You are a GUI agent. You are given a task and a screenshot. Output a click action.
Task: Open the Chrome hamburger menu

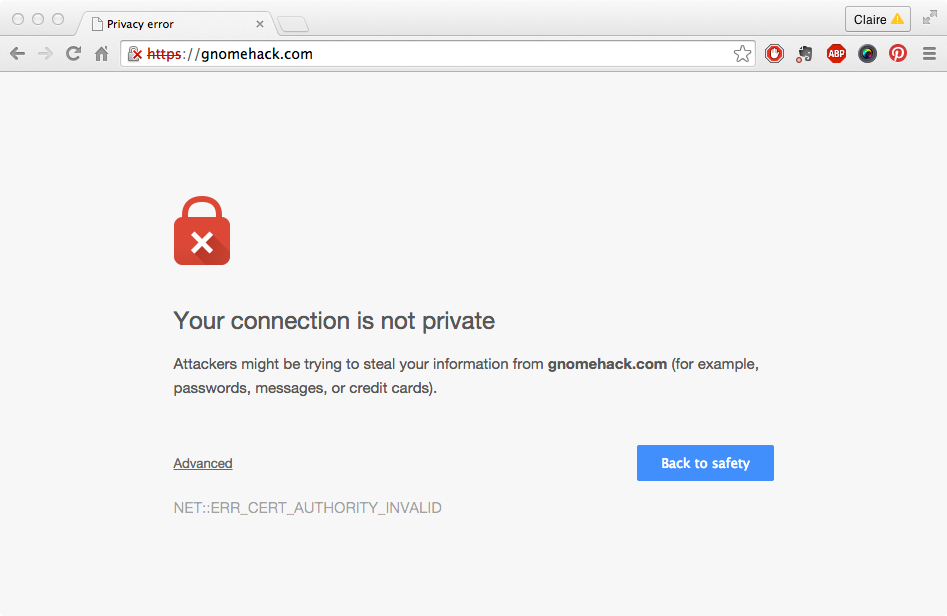click(x=929, y=54)
